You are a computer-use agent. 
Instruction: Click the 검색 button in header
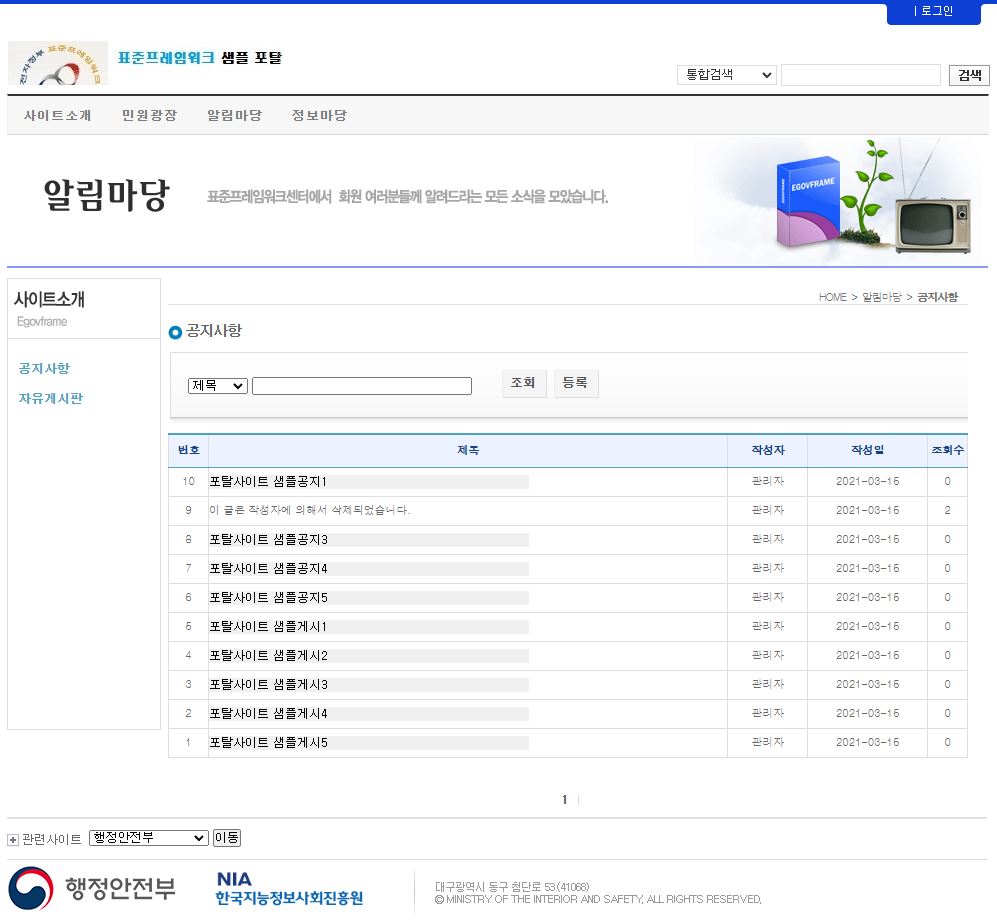click(968, 75)
